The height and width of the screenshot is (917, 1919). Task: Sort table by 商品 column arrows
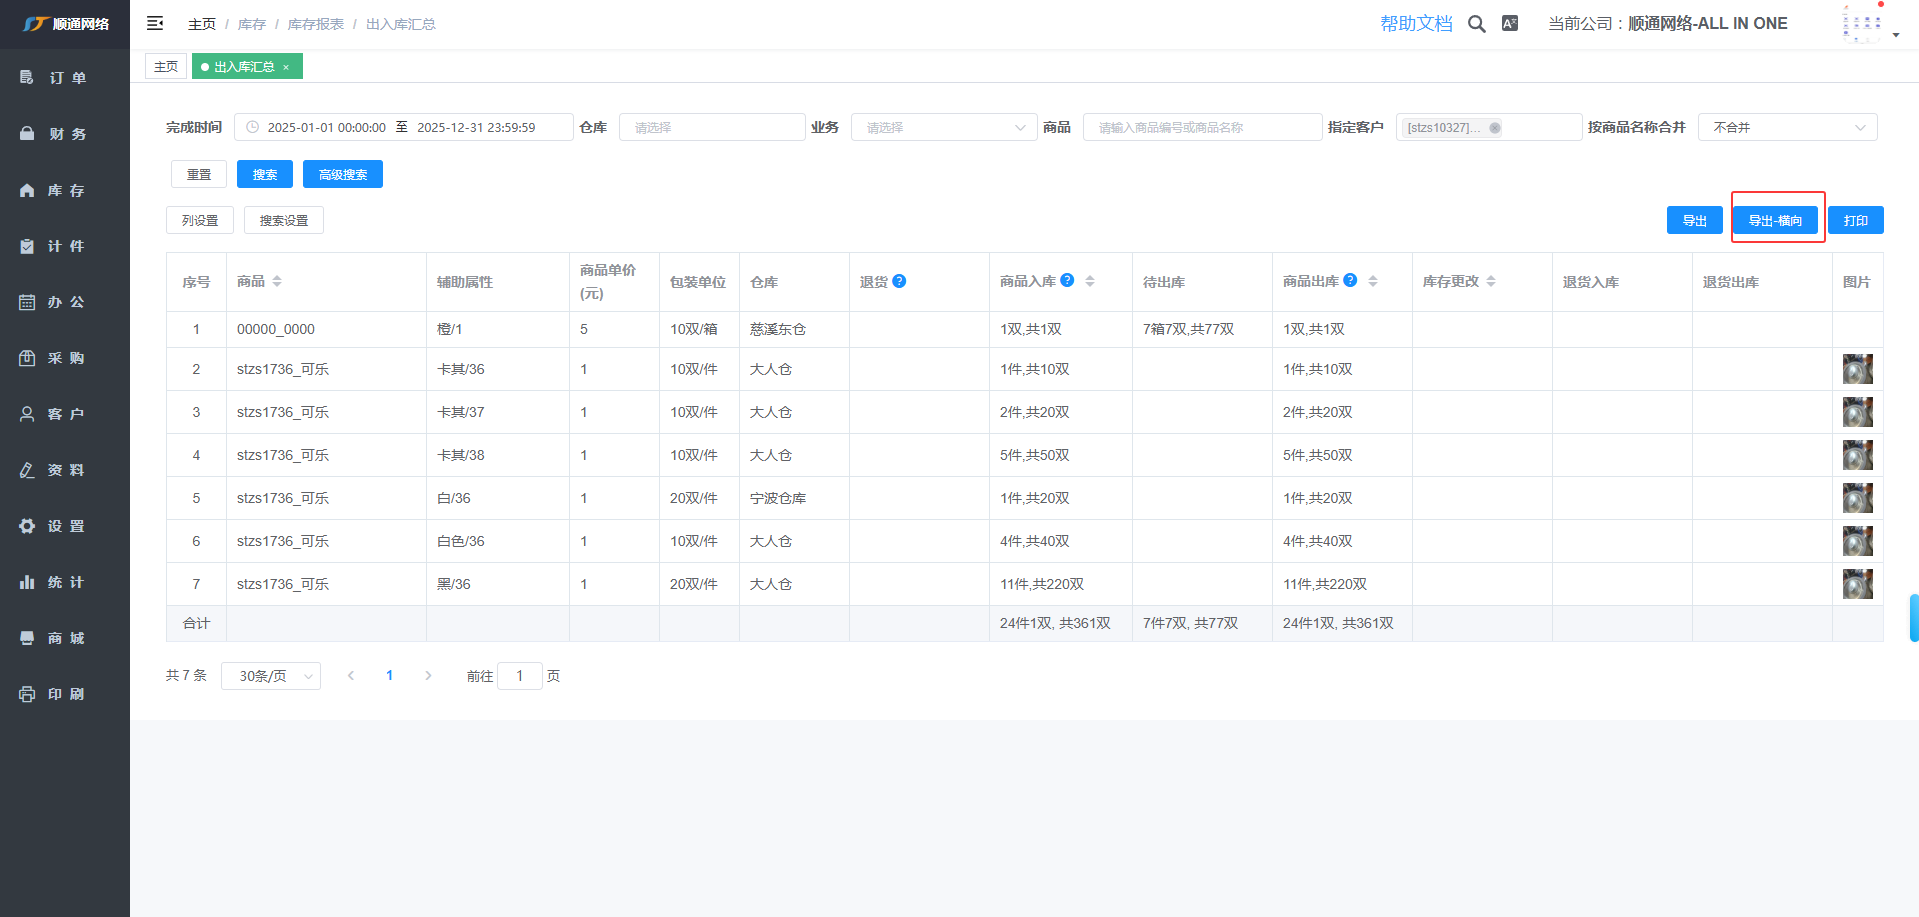coord(277,282)
